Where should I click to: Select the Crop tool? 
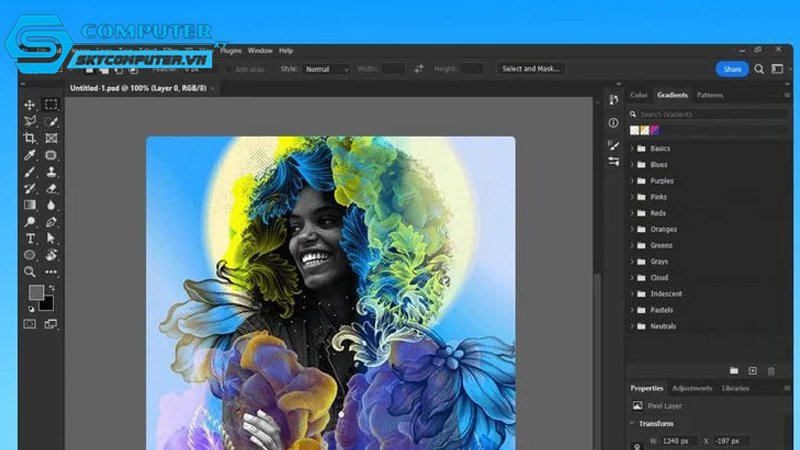pos(30,138)
